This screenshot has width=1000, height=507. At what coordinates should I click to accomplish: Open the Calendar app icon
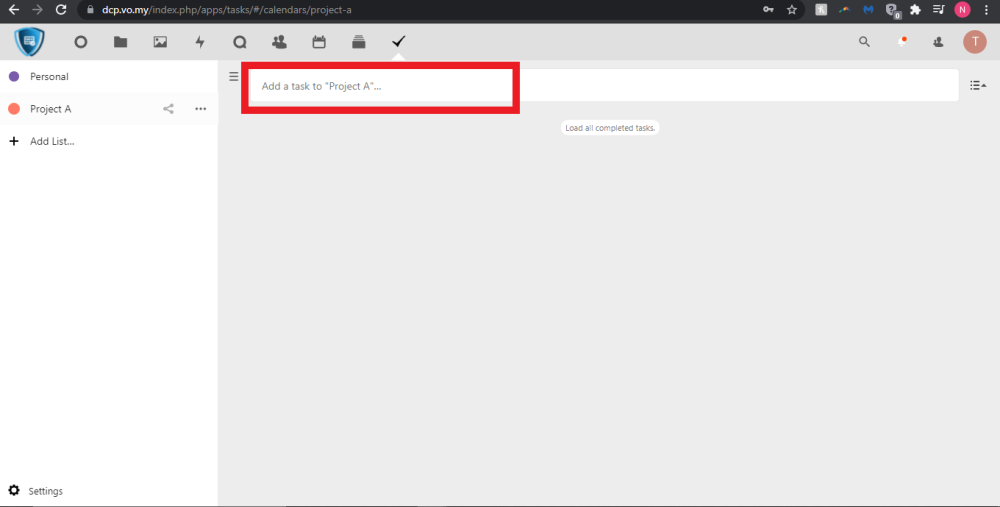319,42
